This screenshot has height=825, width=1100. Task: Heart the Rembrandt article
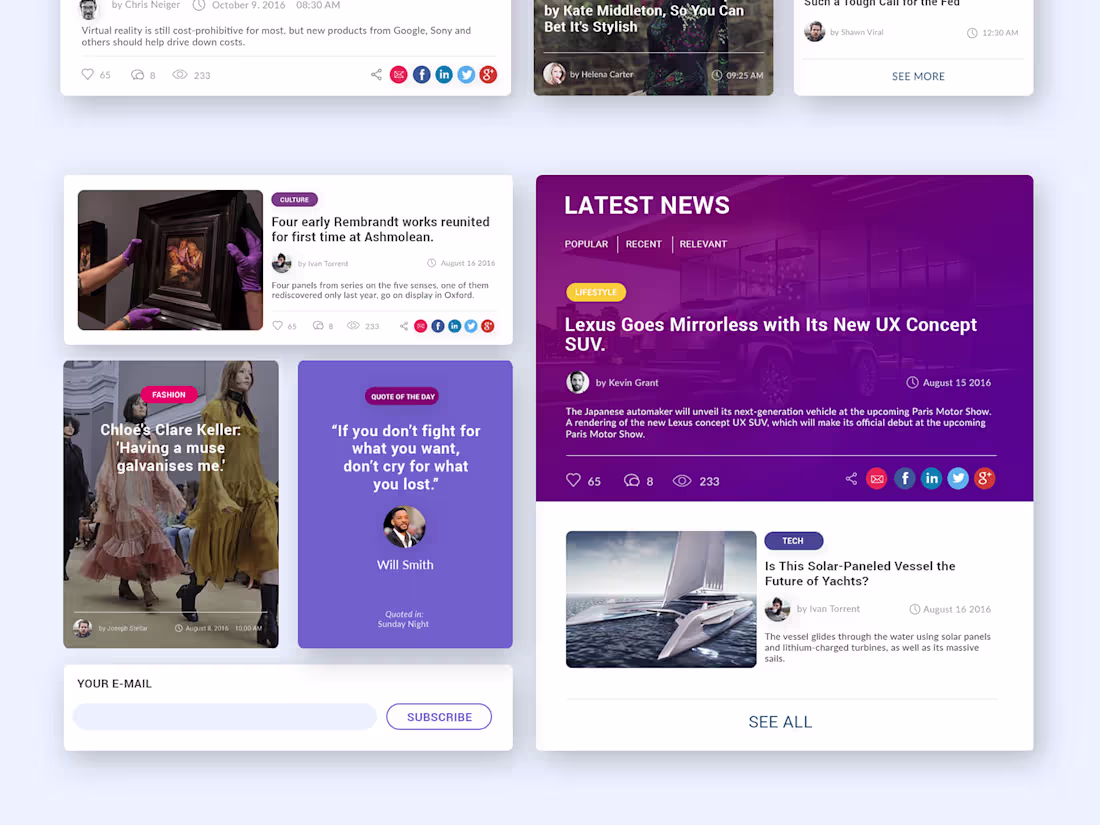[279, 326]
